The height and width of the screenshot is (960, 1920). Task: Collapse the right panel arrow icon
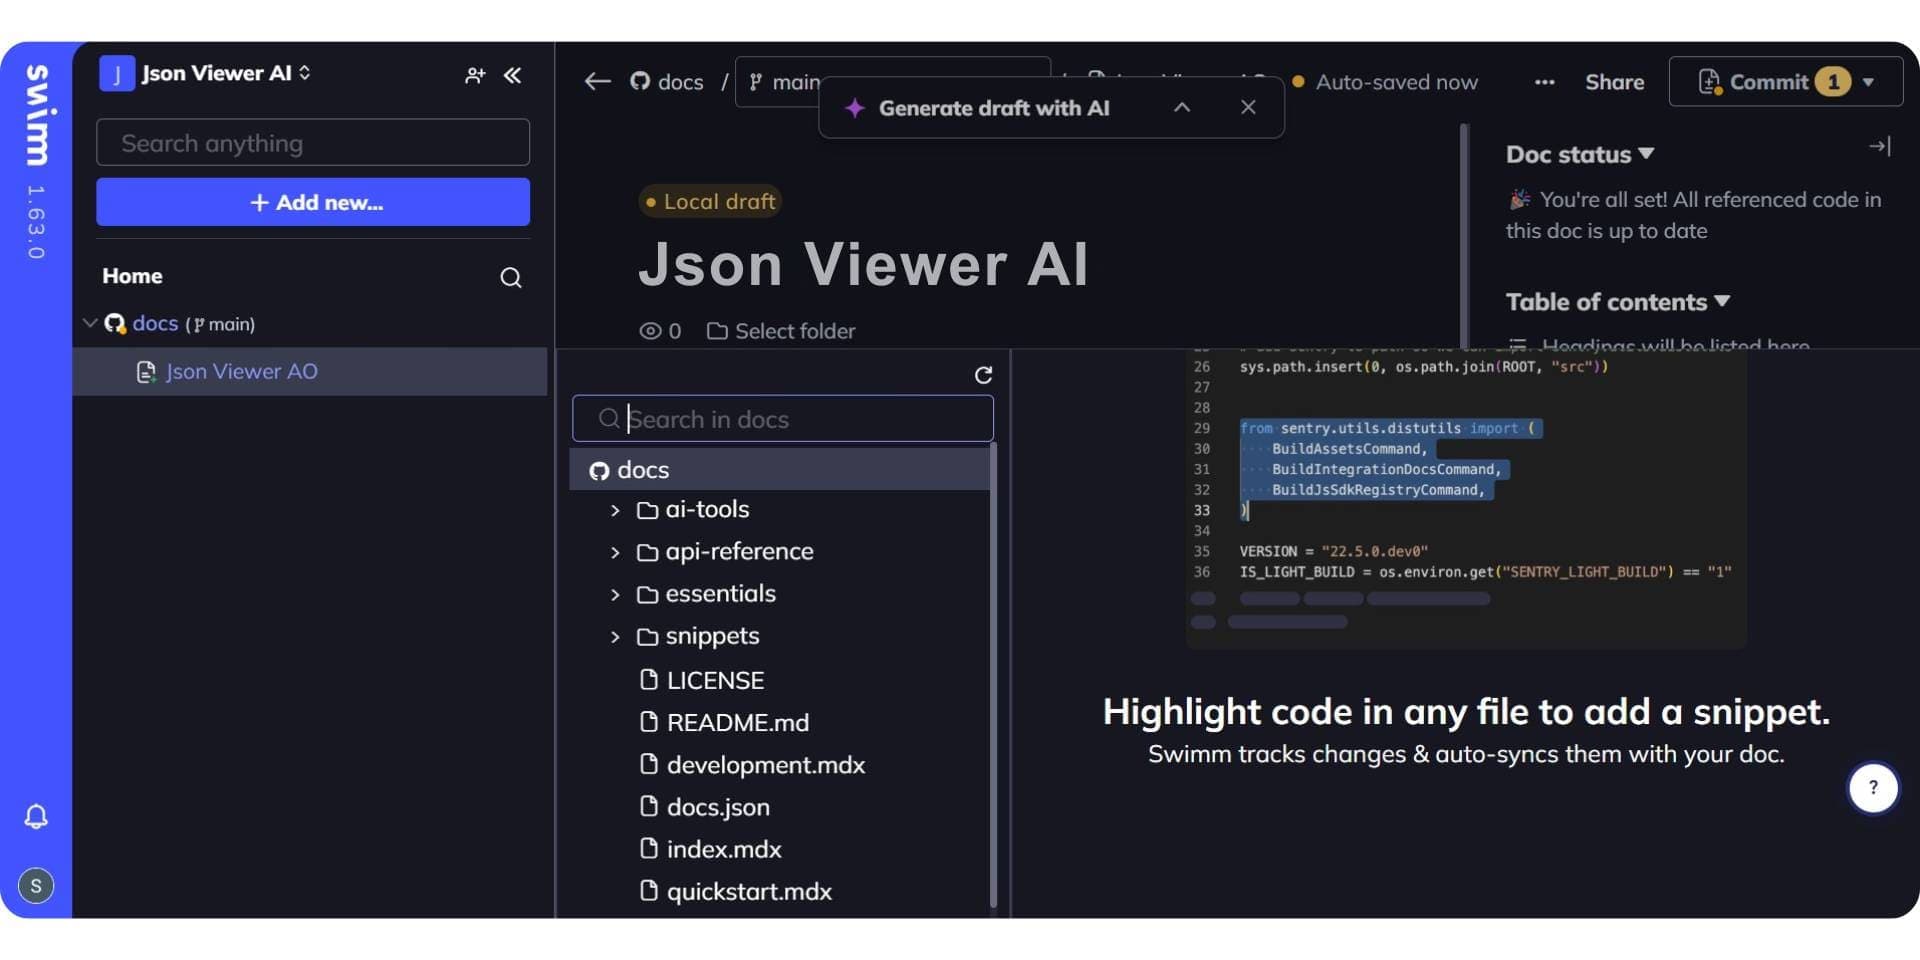[x=1879, y=146]
